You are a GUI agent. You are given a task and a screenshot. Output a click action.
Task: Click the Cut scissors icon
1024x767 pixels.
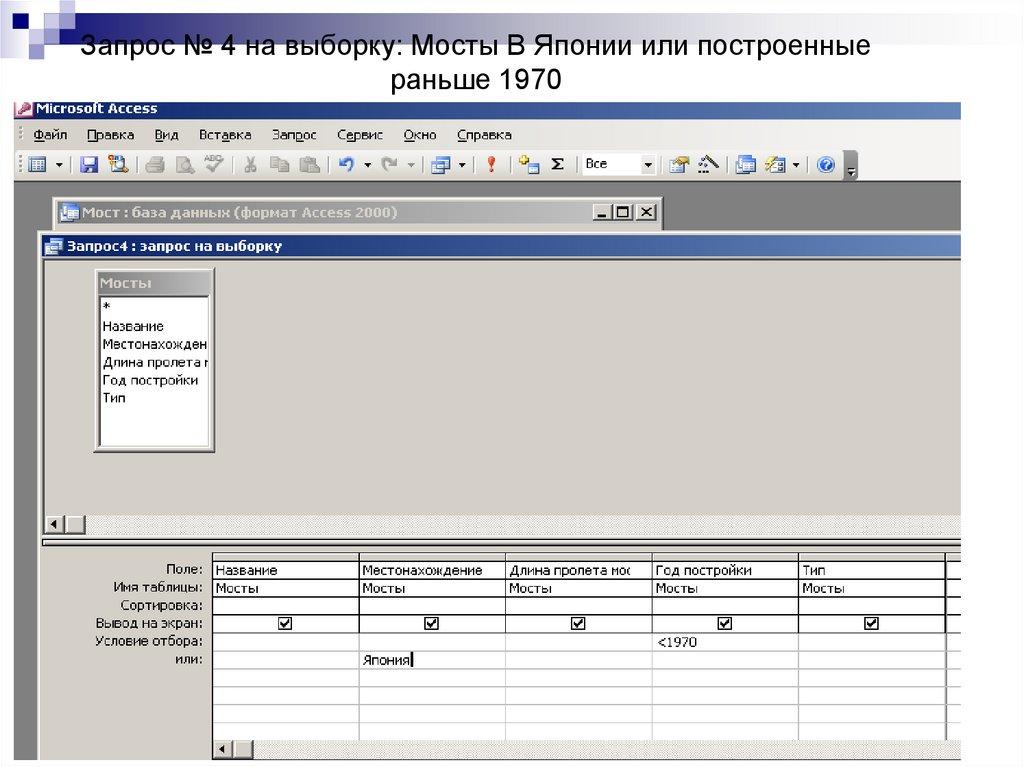250,165
